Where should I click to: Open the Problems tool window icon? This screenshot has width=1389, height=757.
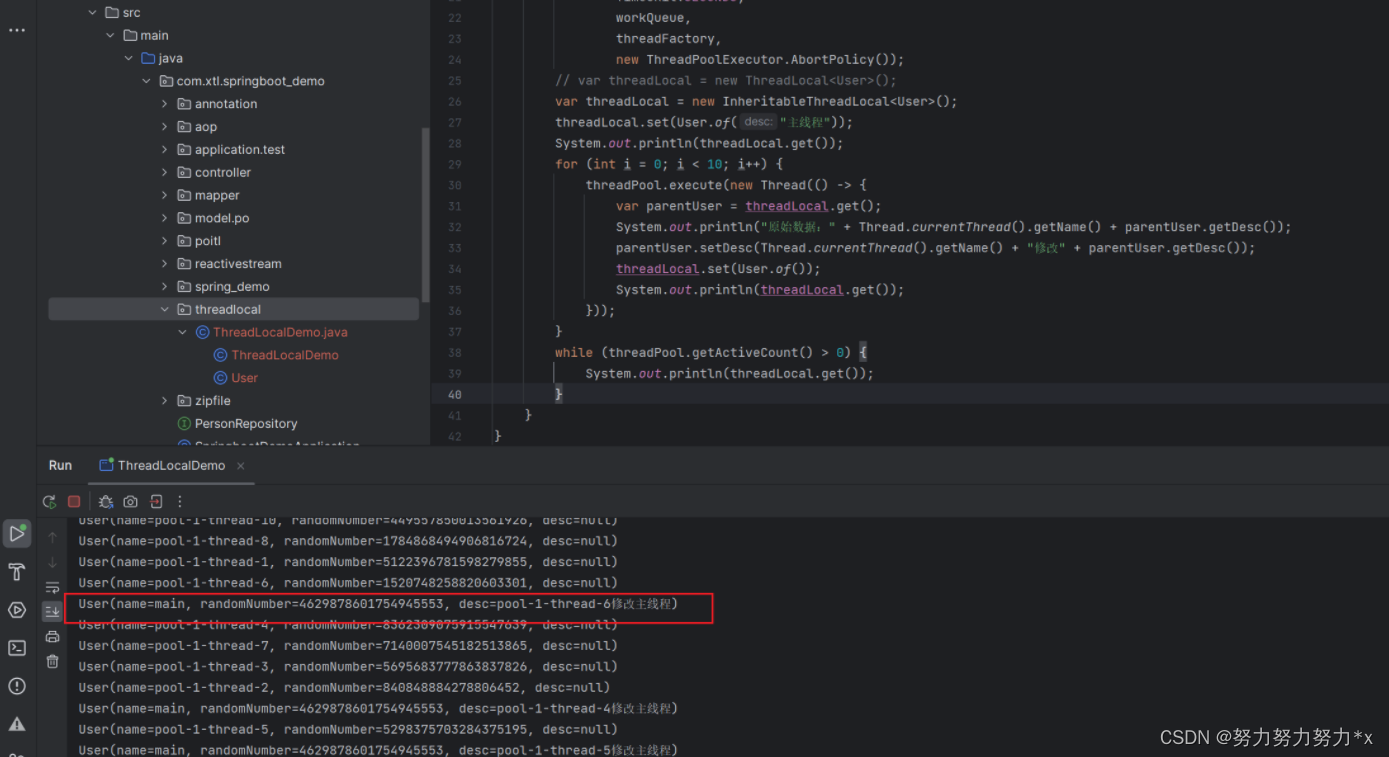click(17, 686)
